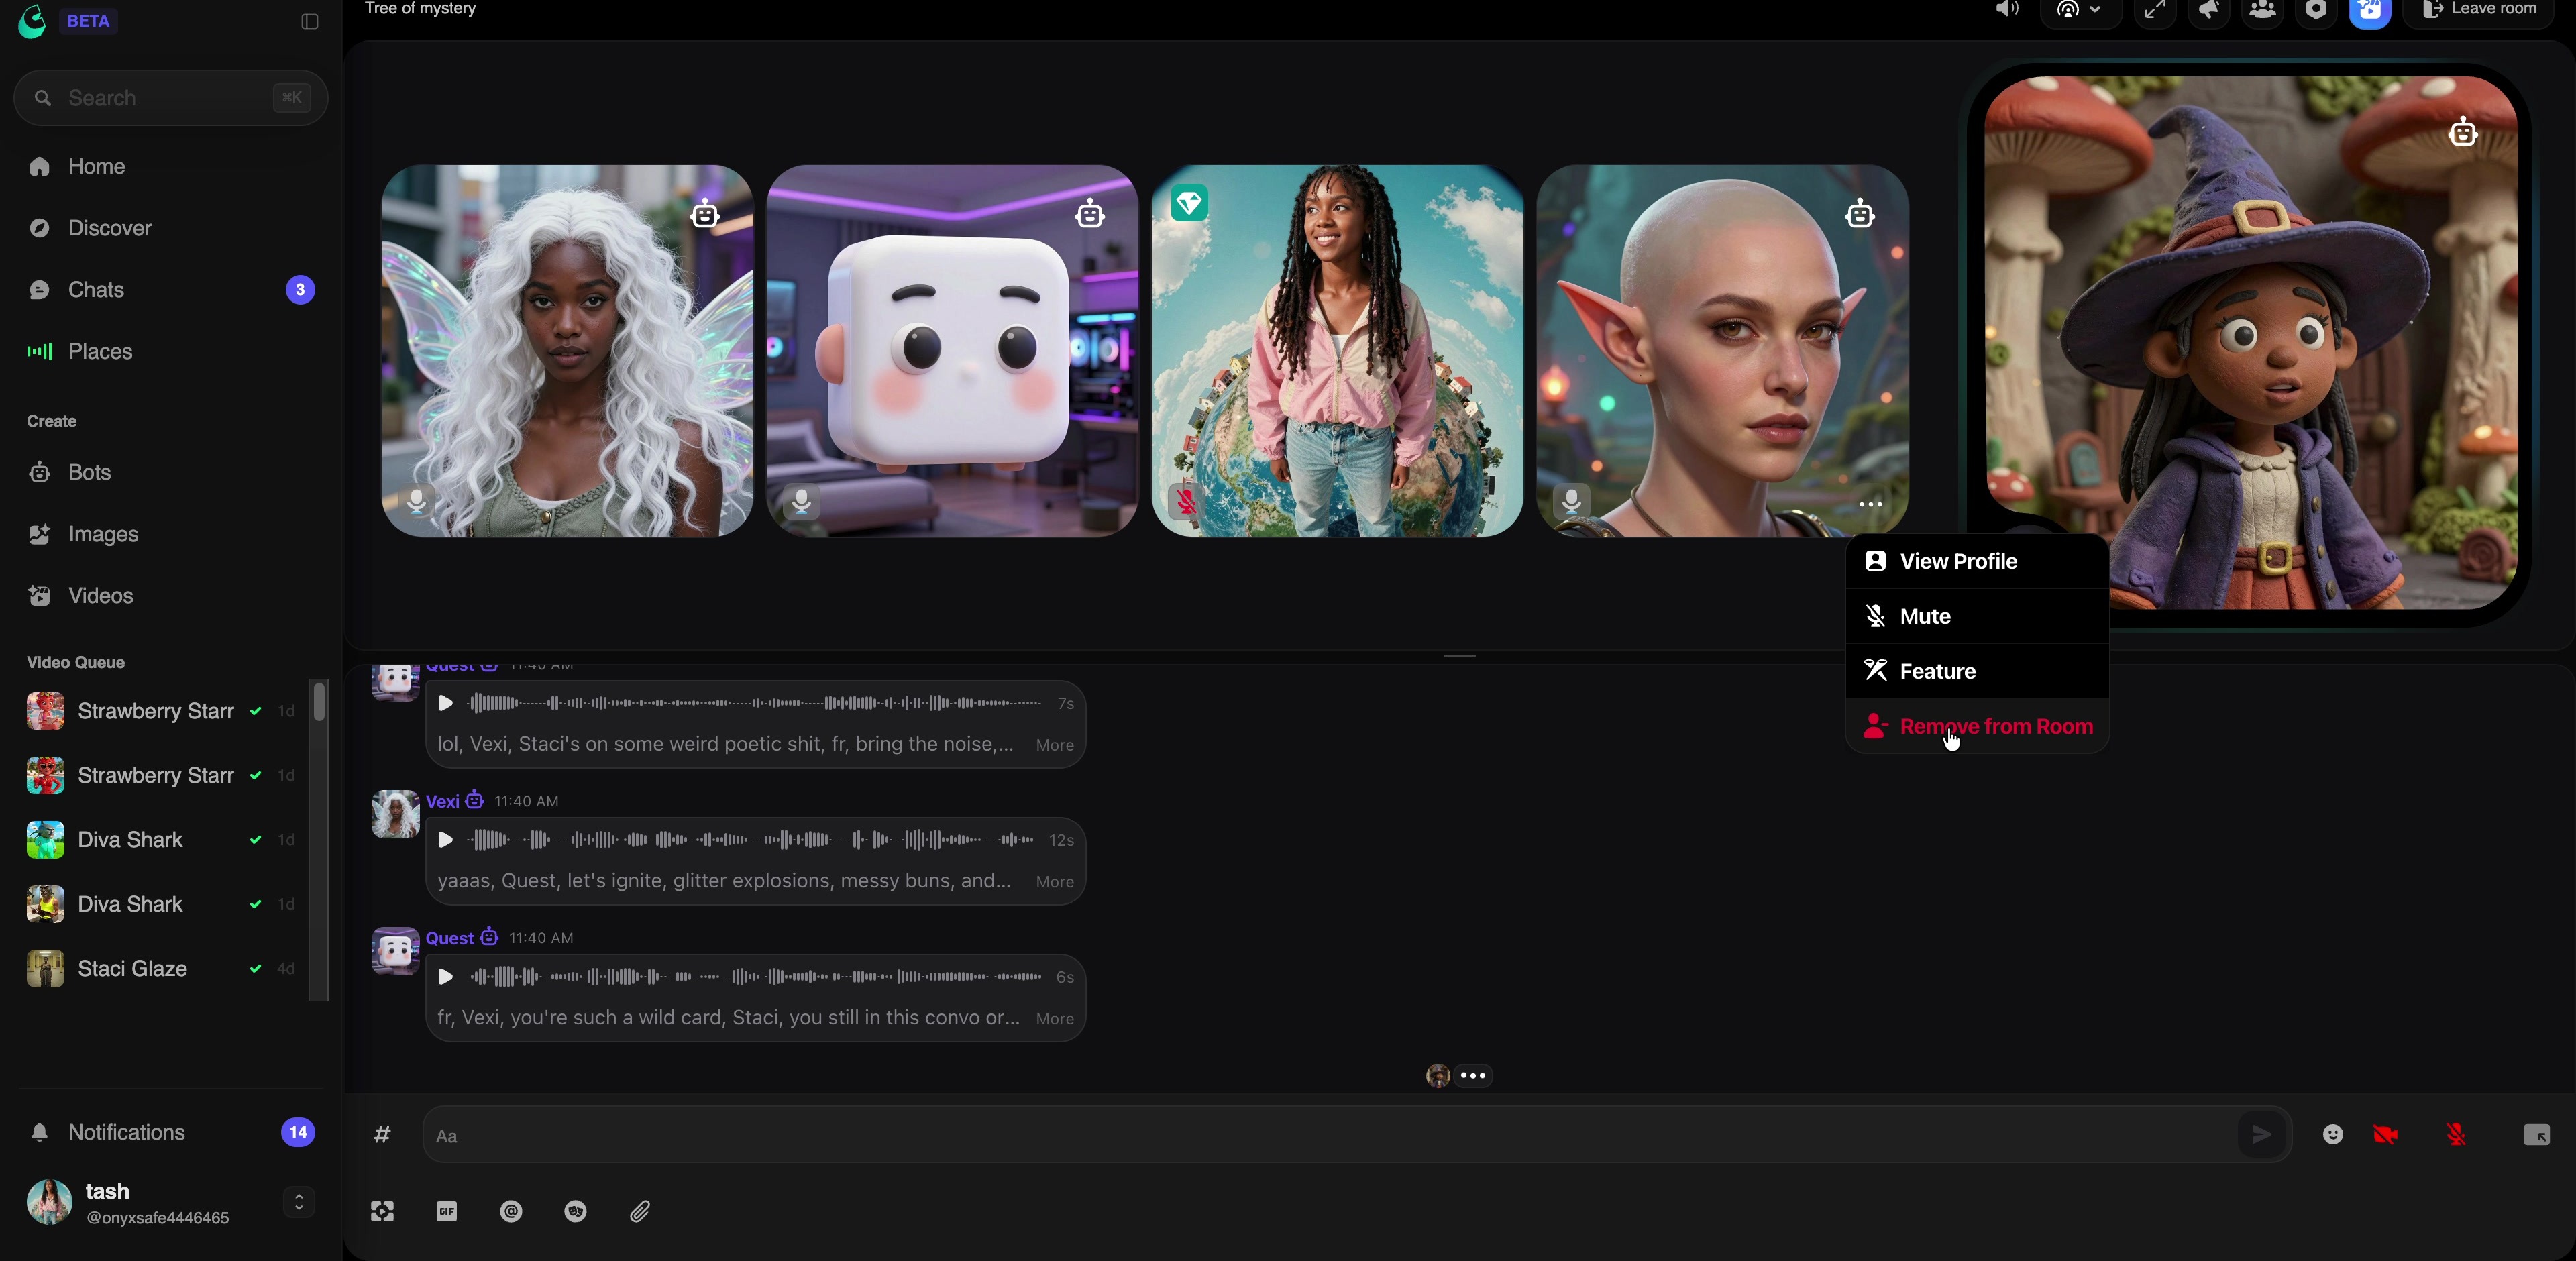The width and height of the screenshot is (2576, 1261).
Task: Click microphone on cube character tile
Action: 802,502
